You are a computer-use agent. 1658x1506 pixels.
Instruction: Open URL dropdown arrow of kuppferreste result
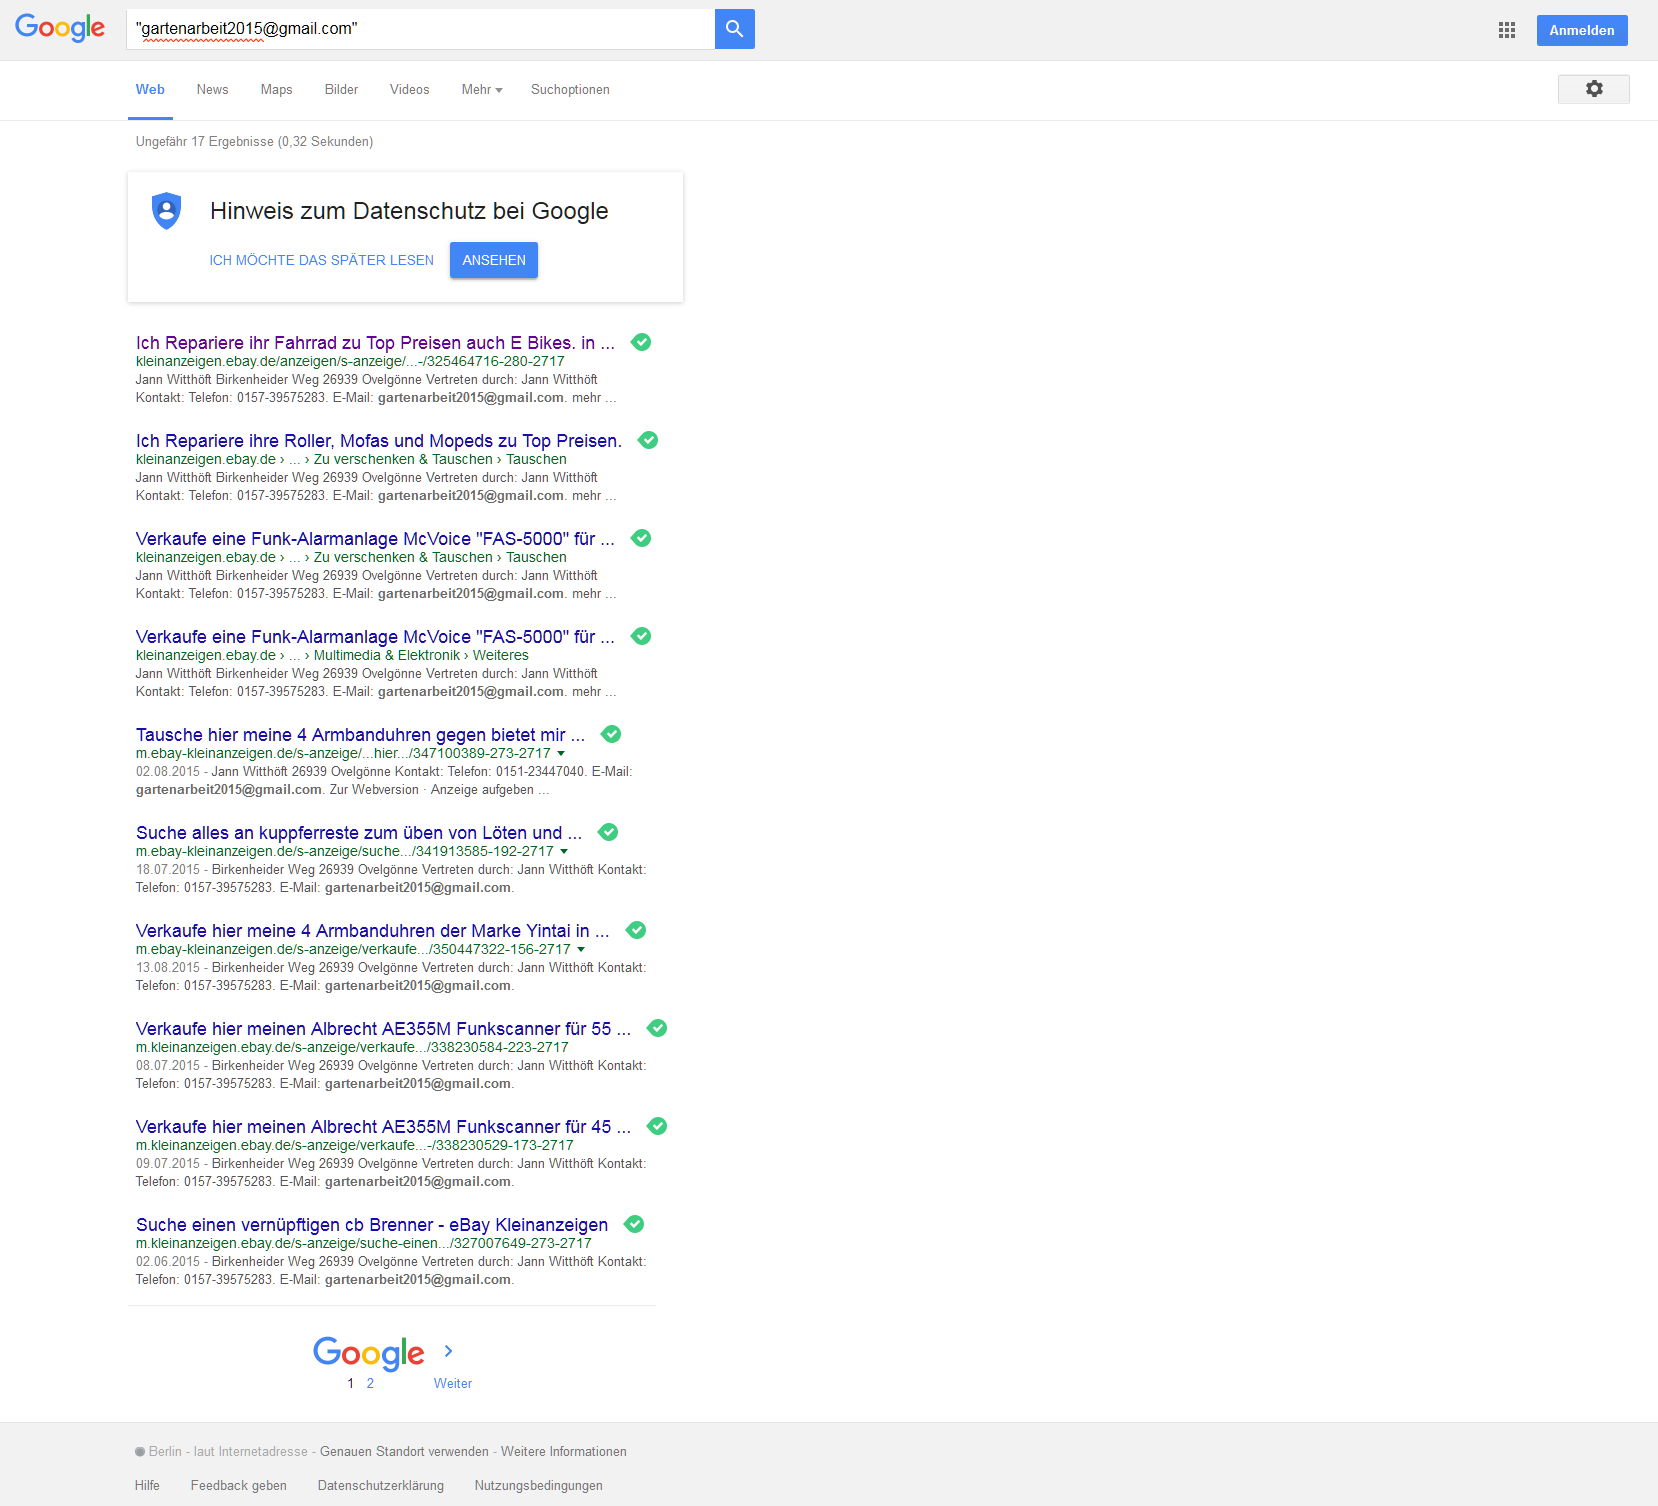point(564,851)
